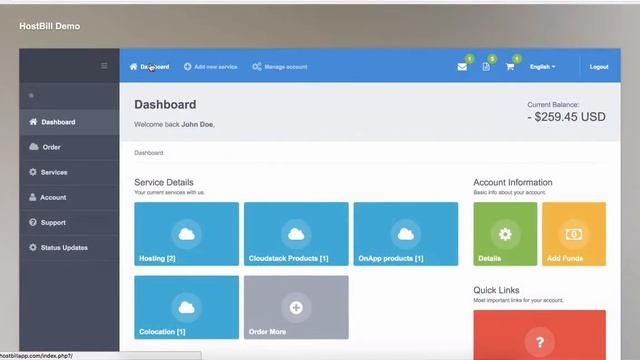Click the plus icon on Order More tile
Image resolution: width=640 pixels, height=360 pixels.
[x=296, y=308]
